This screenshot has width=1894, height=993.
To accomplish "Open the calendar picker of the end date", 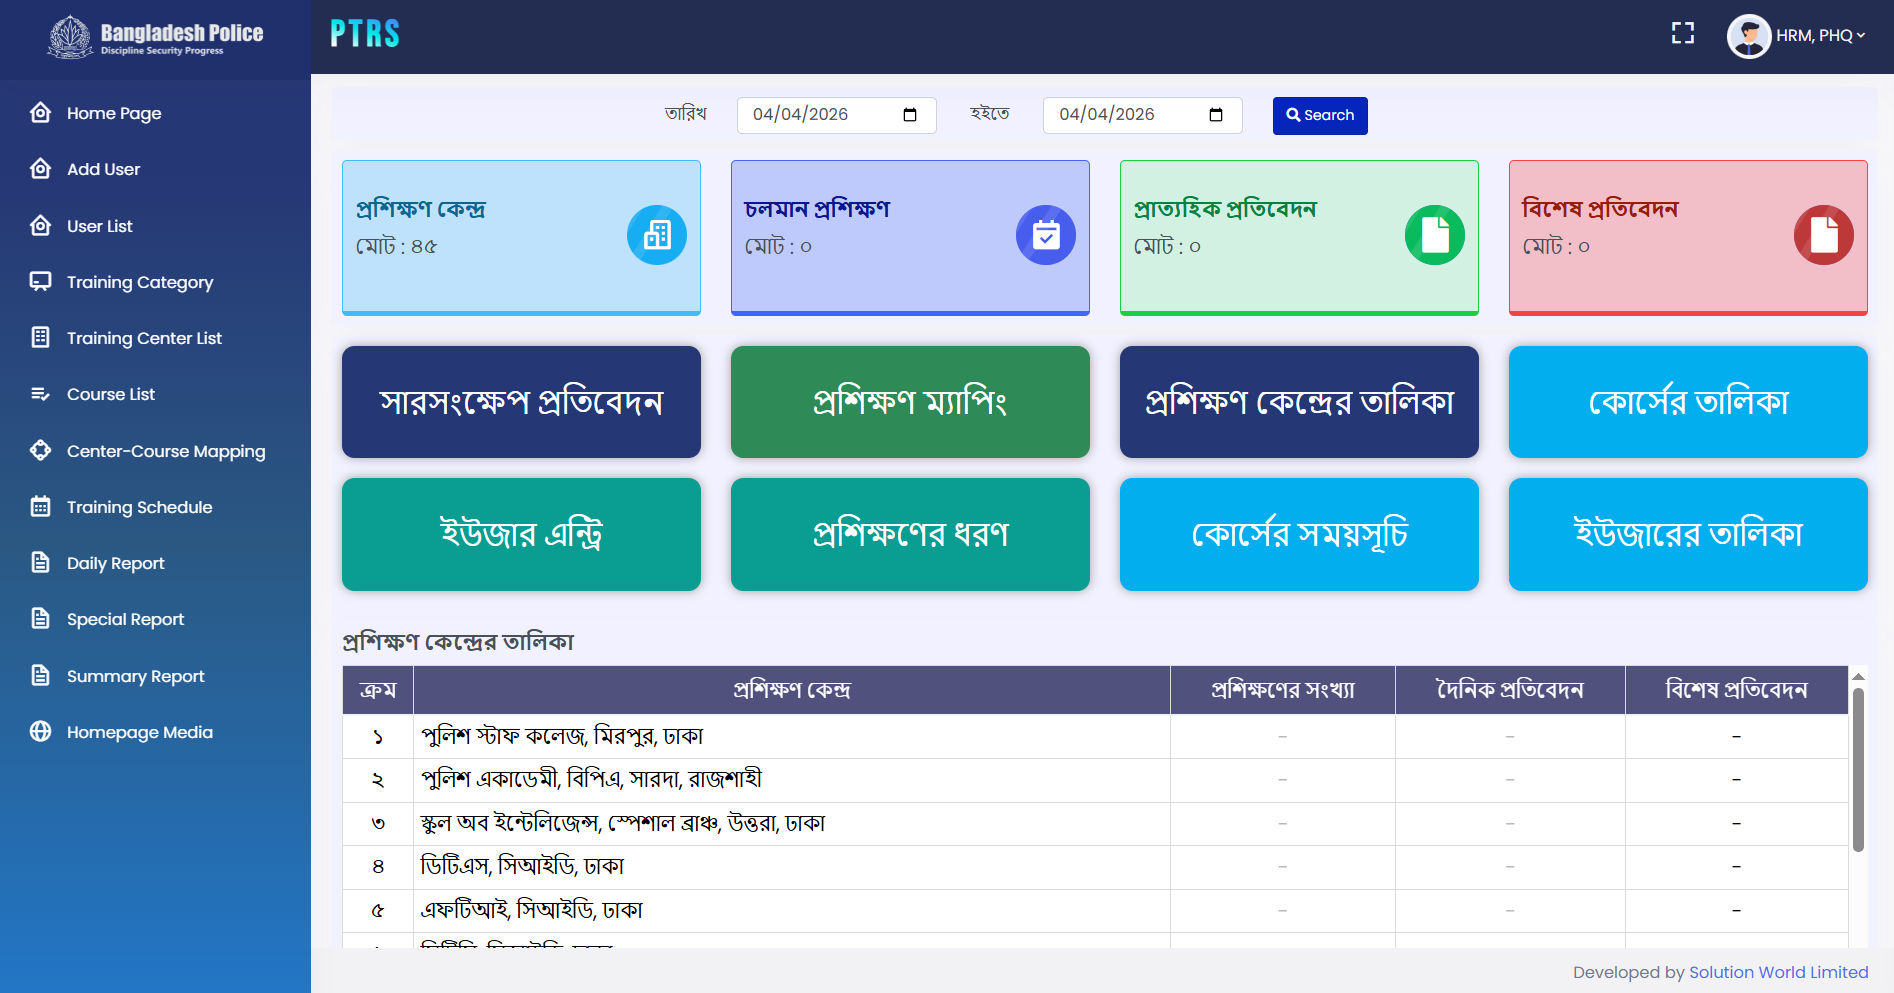I will coord(1216,115).
